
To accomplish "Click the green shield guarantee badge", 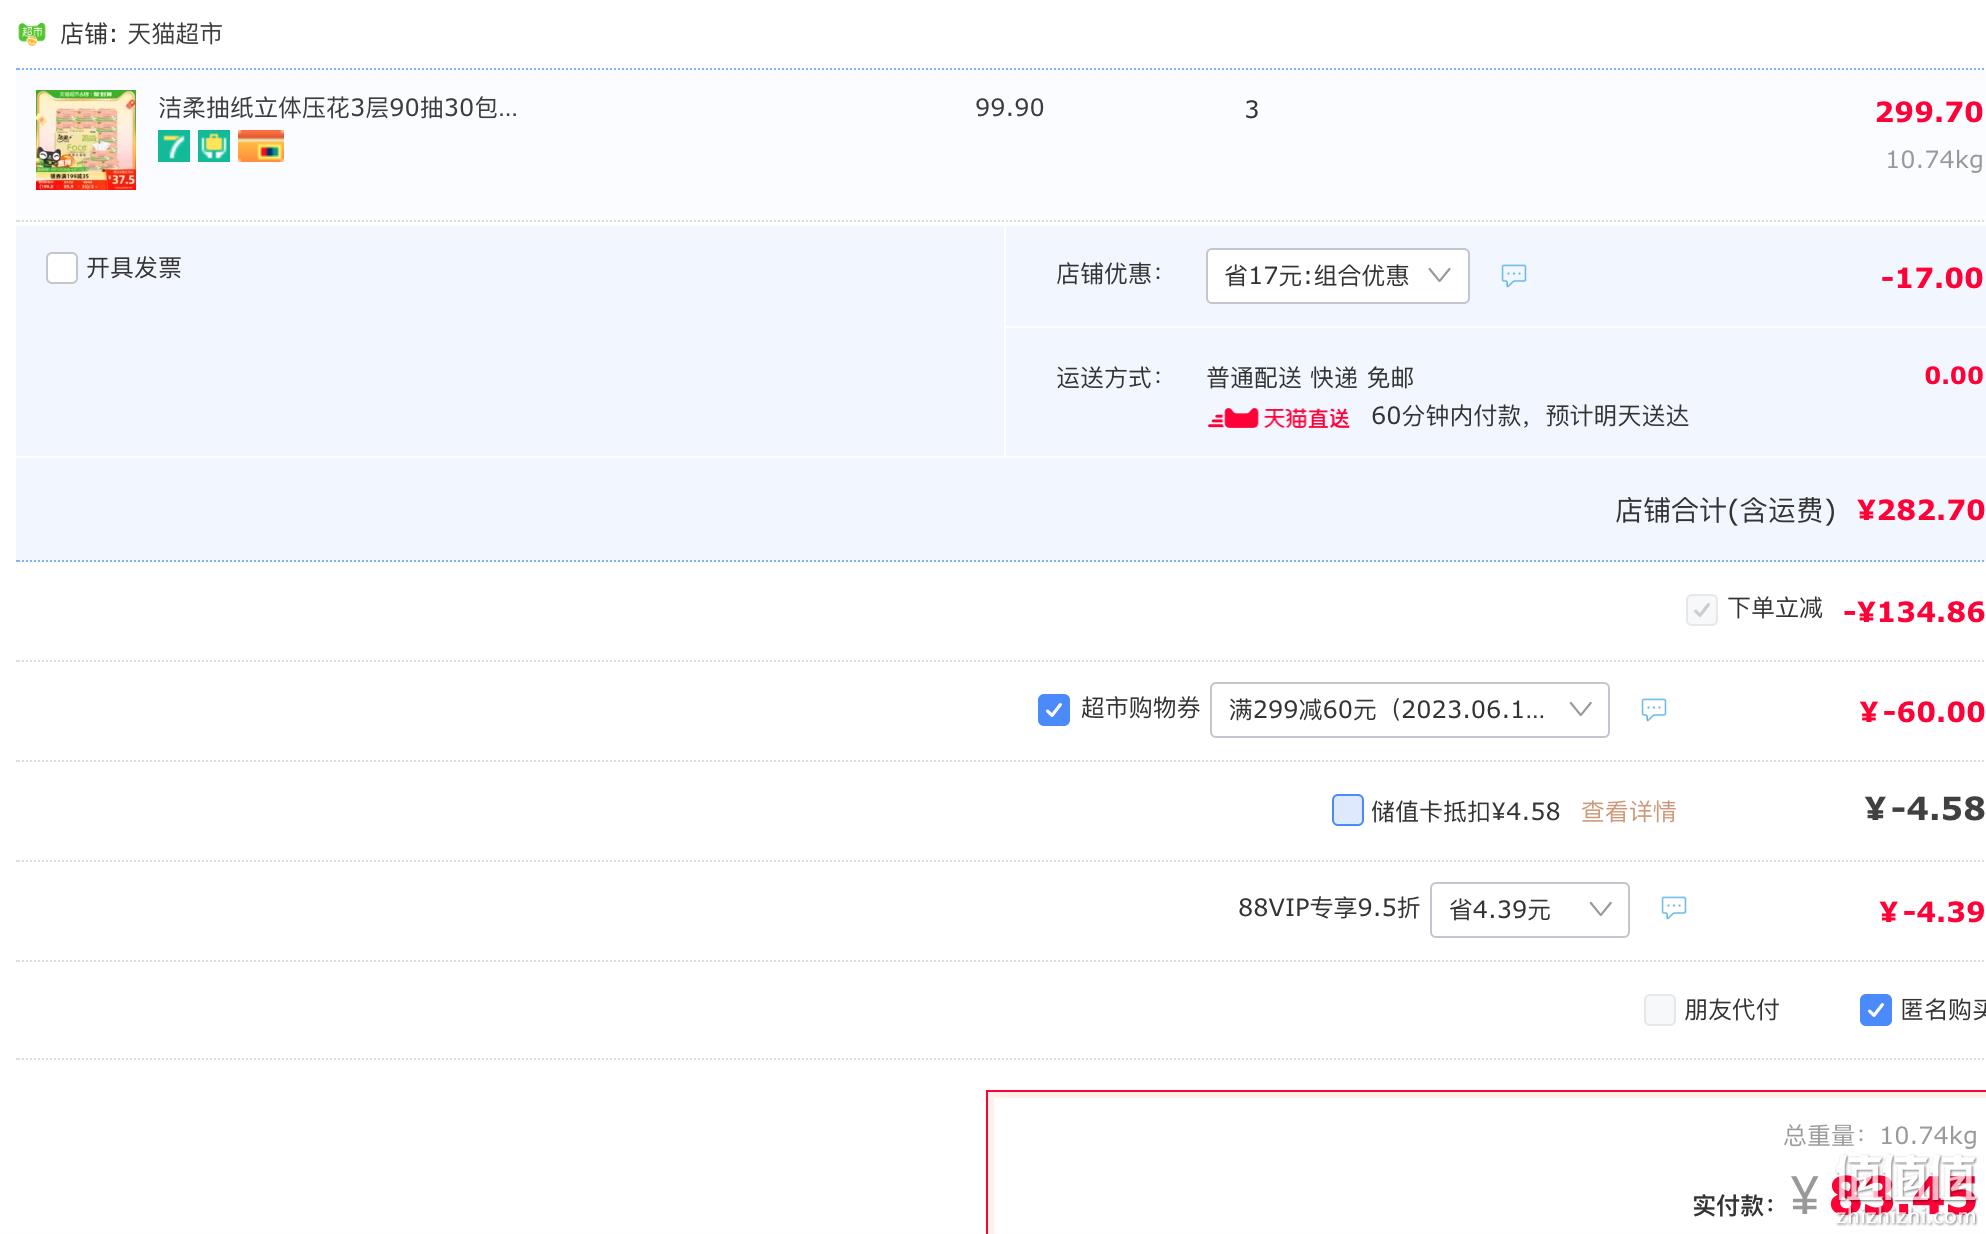I will coord(214,146).
